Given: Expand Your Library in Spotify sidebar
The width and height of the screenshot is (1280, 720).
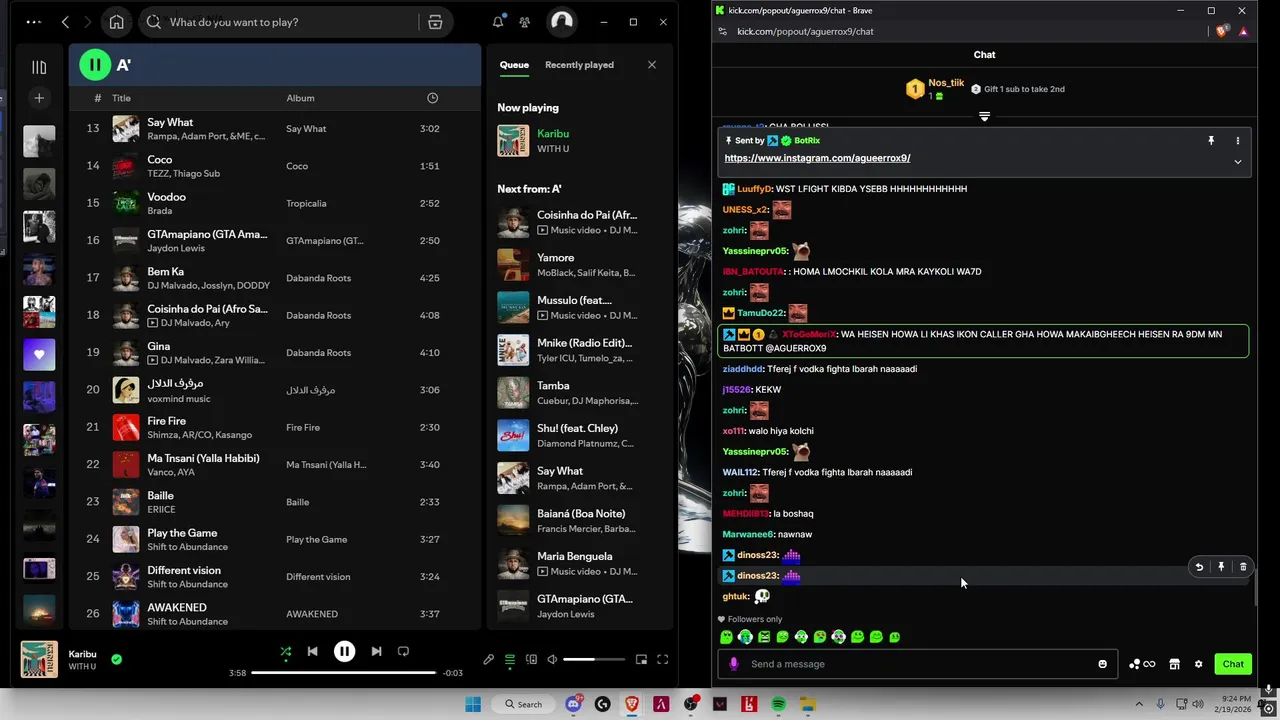Looking at the screenshot, I should (x=39, y=67).
